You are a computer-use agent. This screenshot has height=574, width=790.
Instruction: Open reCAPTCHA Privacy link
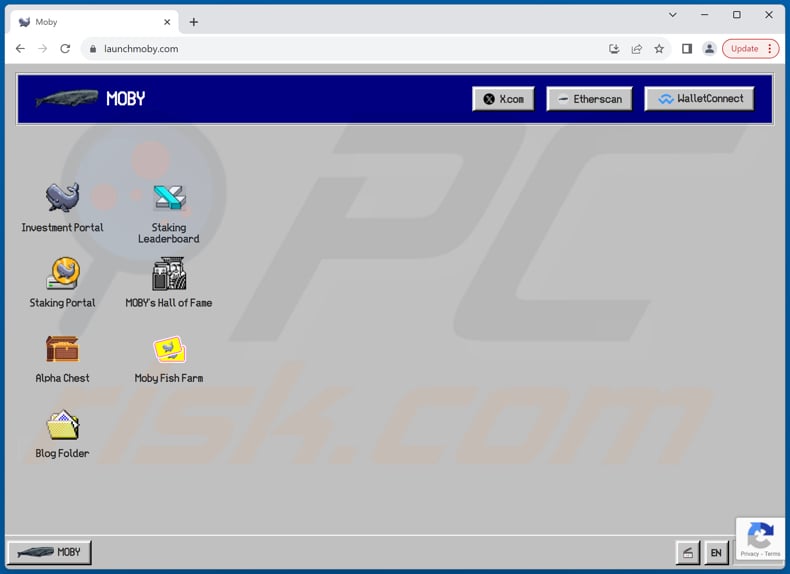tap(750, 554)
